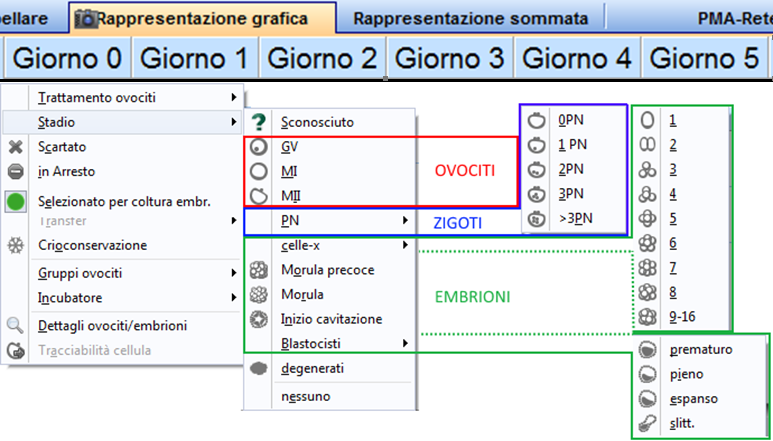Click the Inizio cavitazione icon
This screenshot has width=773, height=441.
259,319
